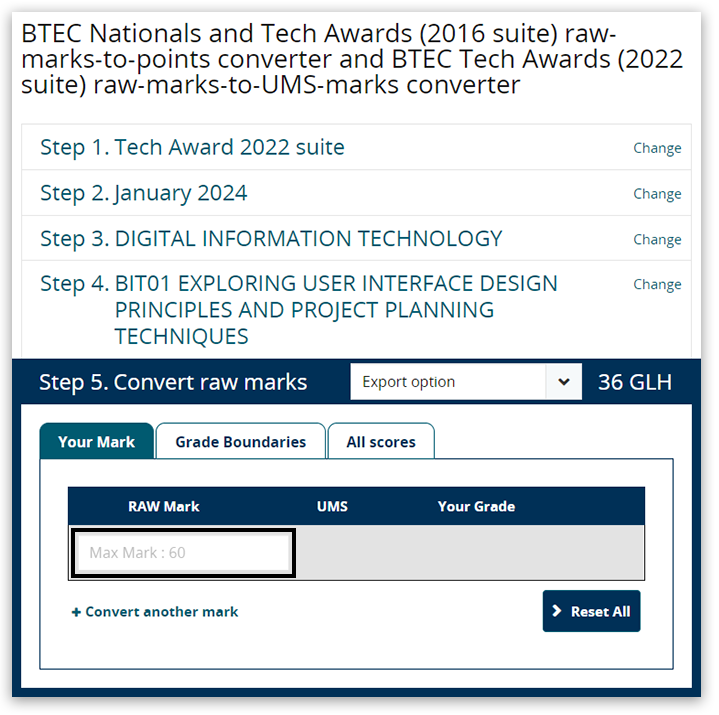719x715 pixels.
Task: Change the Step 3 Digital Information Technology selection
Action: (656, 239)
